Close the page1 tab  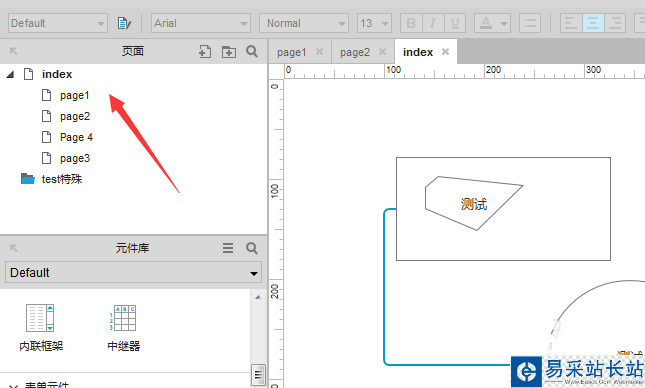(x=319, y=52)
